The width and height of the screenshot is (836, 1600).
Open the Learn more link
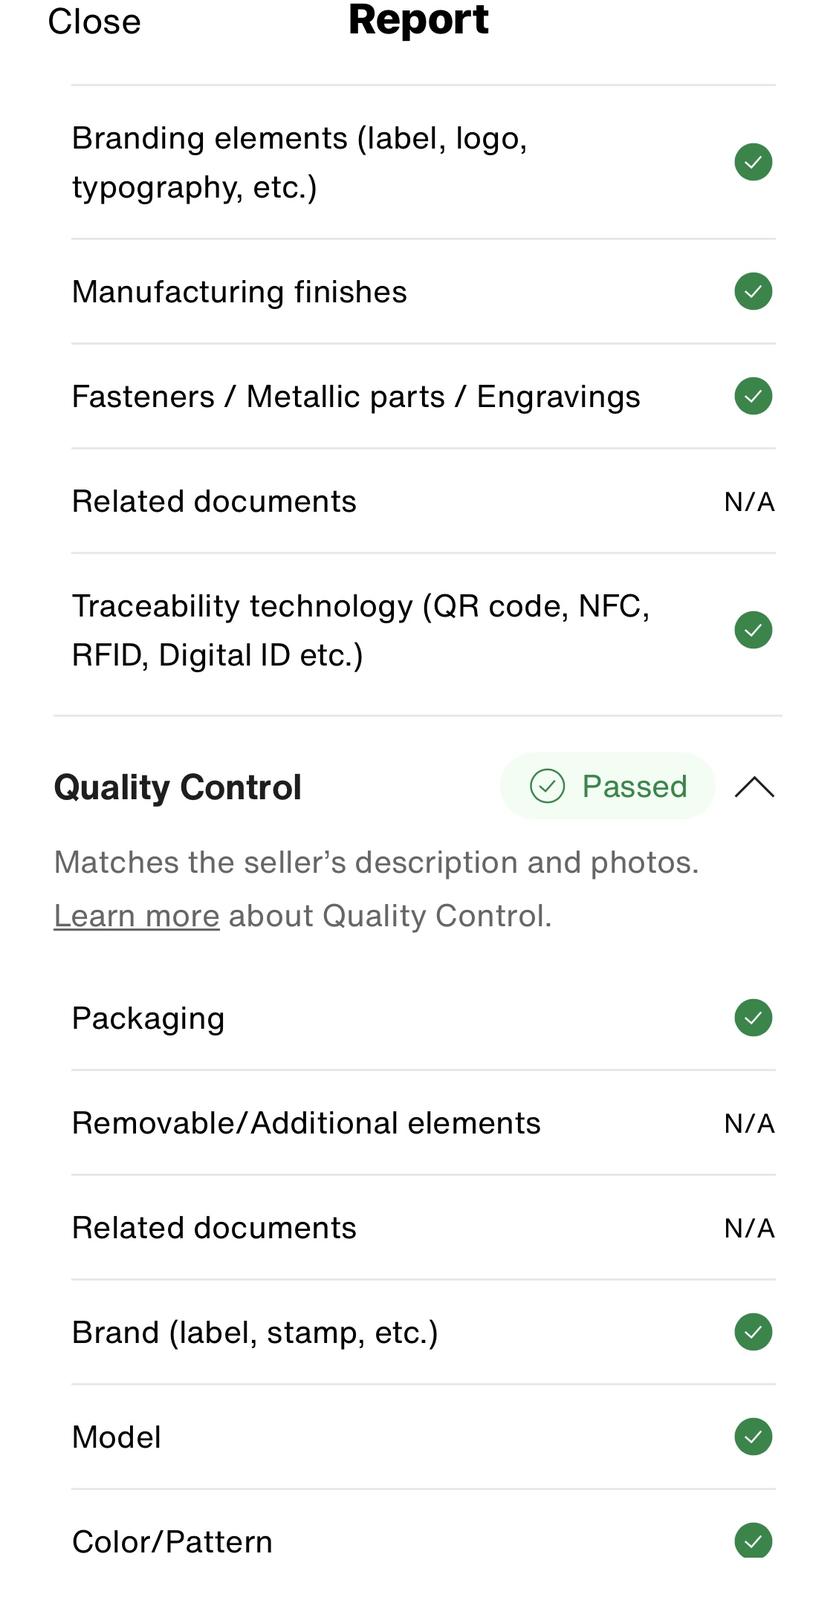tap(136, 916)
